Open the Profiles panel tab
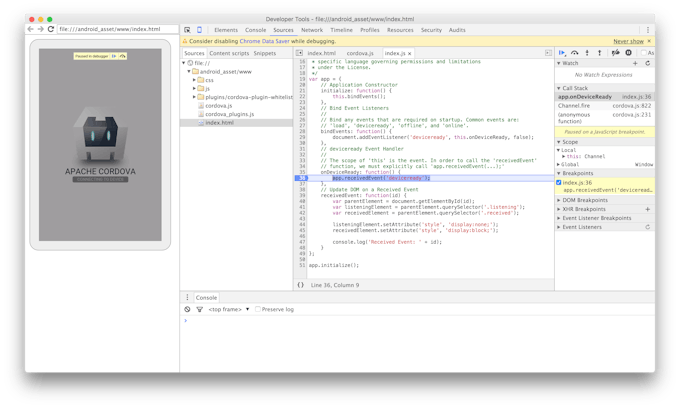 pos(369,30)
